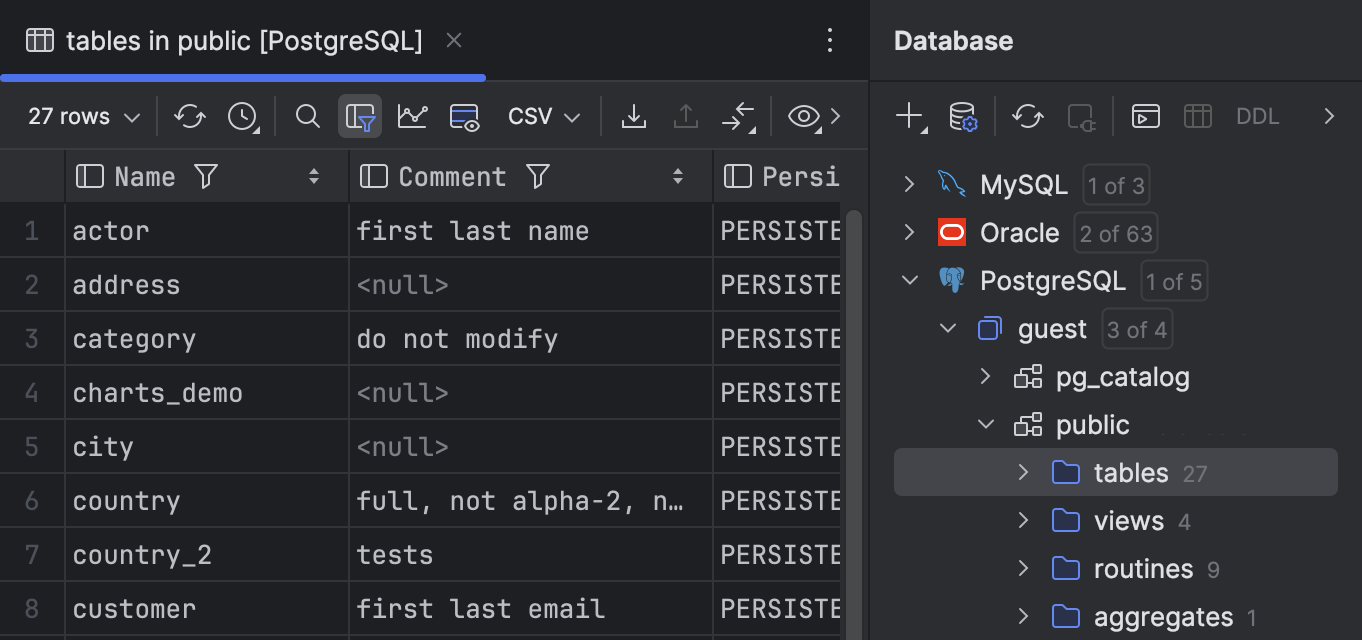This screenshot has width=1362, height=640.
Task: Switch to tables in public tab
Action: click(x=240, y=40)
